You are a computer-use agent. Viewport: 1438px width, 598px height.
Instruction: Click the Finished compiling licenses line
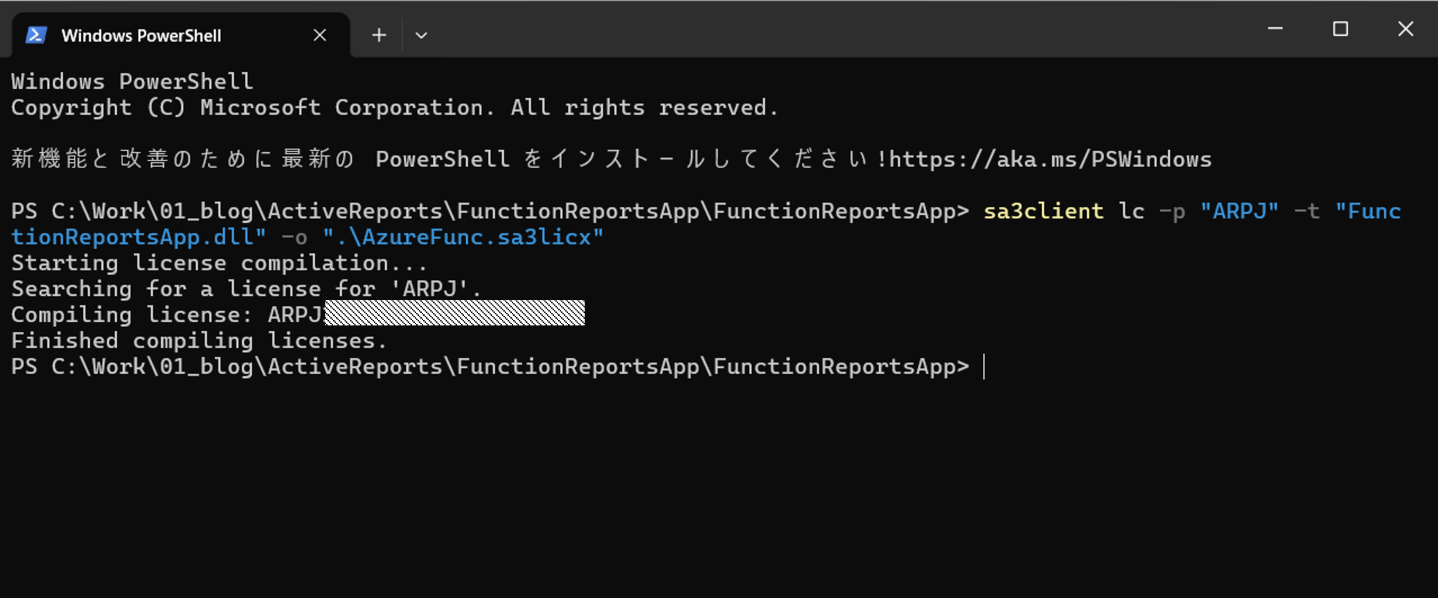[x=199, y=341]
